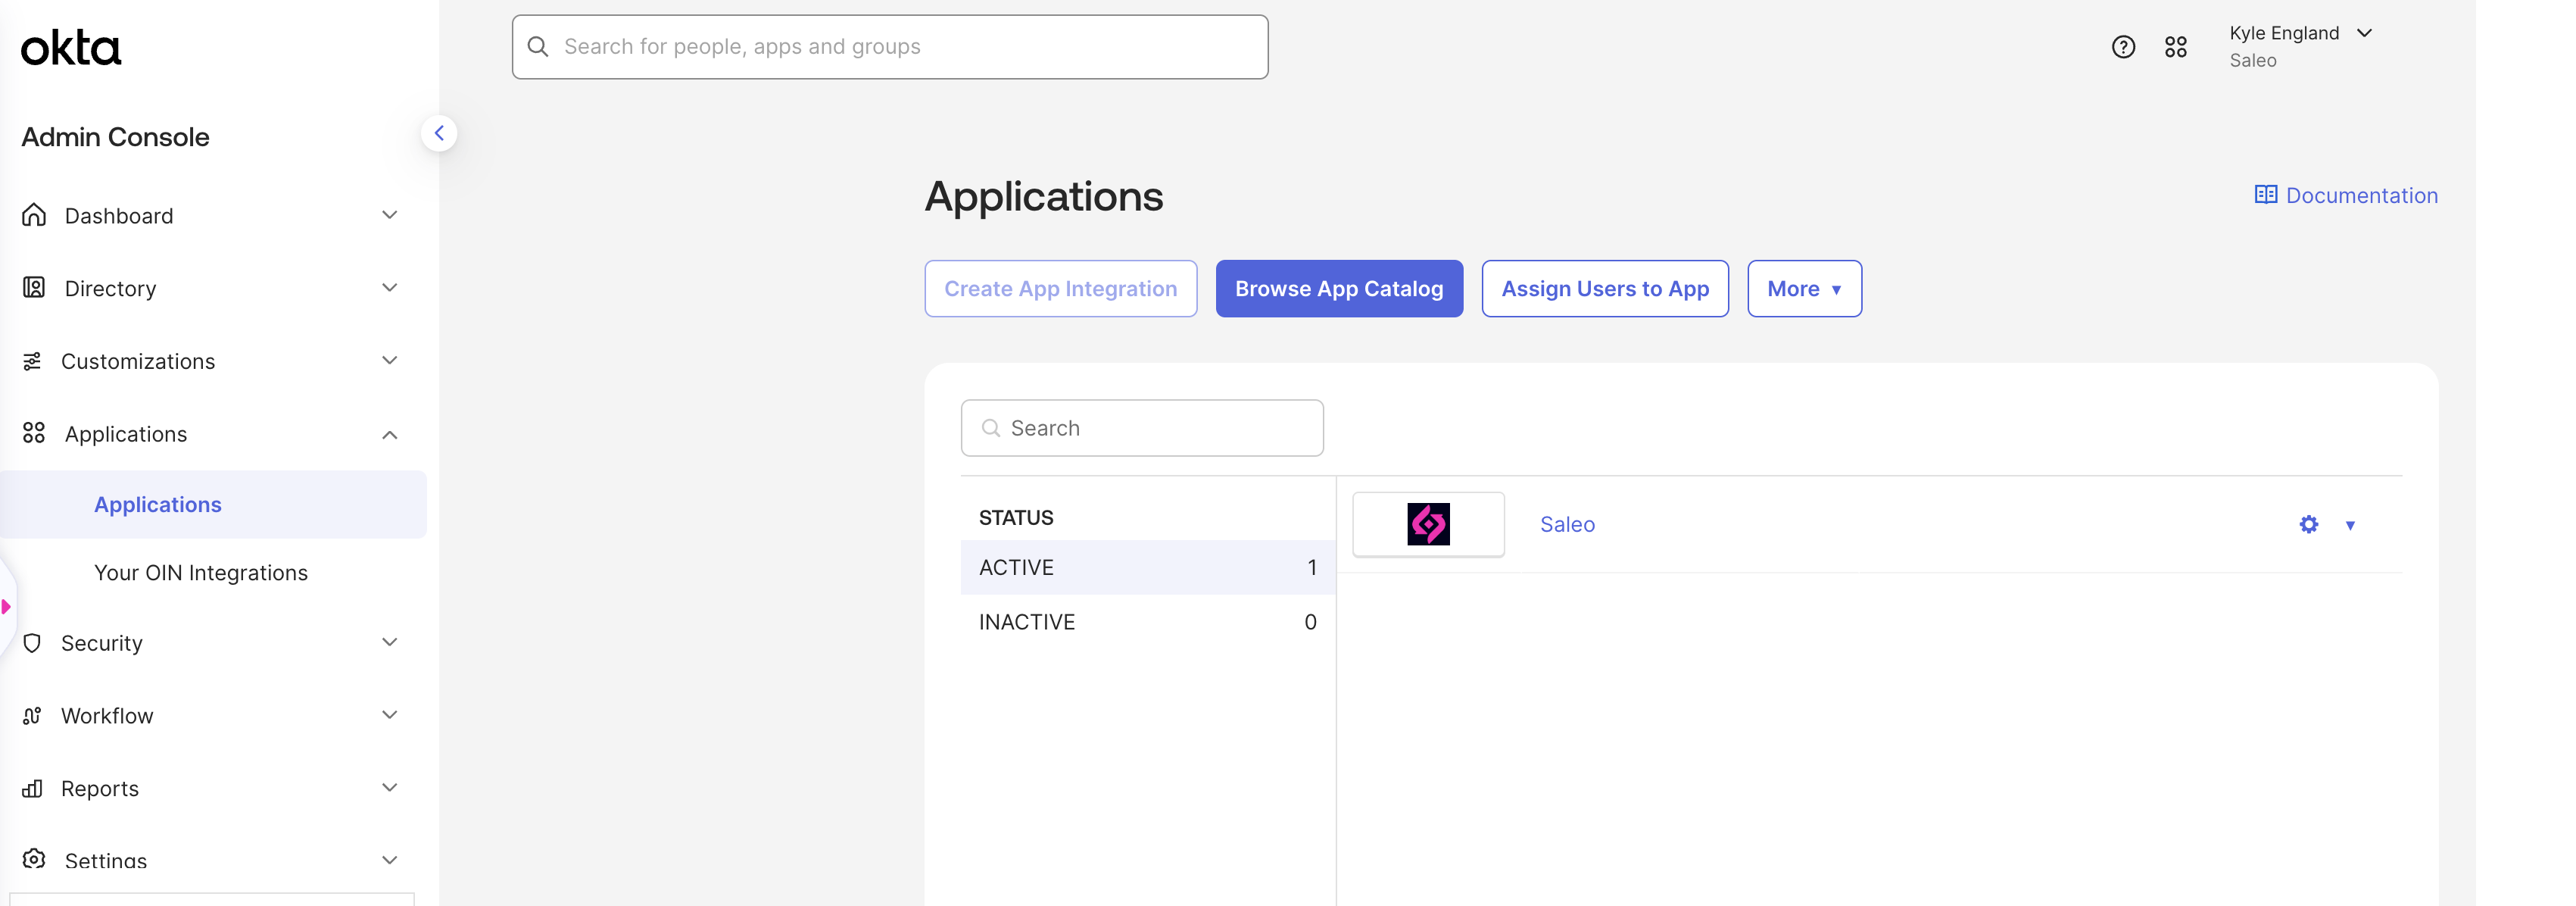Open the Kyle England account dropdown
2576x906 pixels.
[2300, 46]
